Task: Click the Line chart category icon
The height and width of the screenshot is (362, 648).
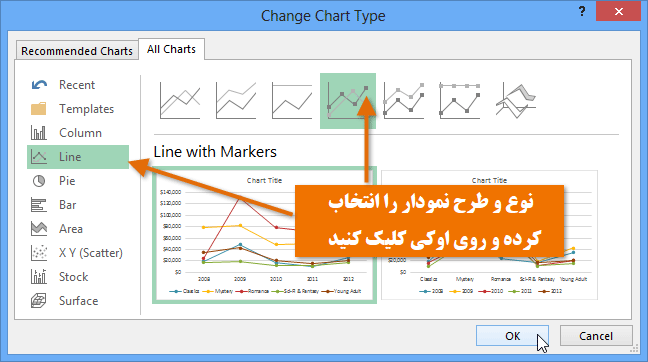Action: [39, 157]
